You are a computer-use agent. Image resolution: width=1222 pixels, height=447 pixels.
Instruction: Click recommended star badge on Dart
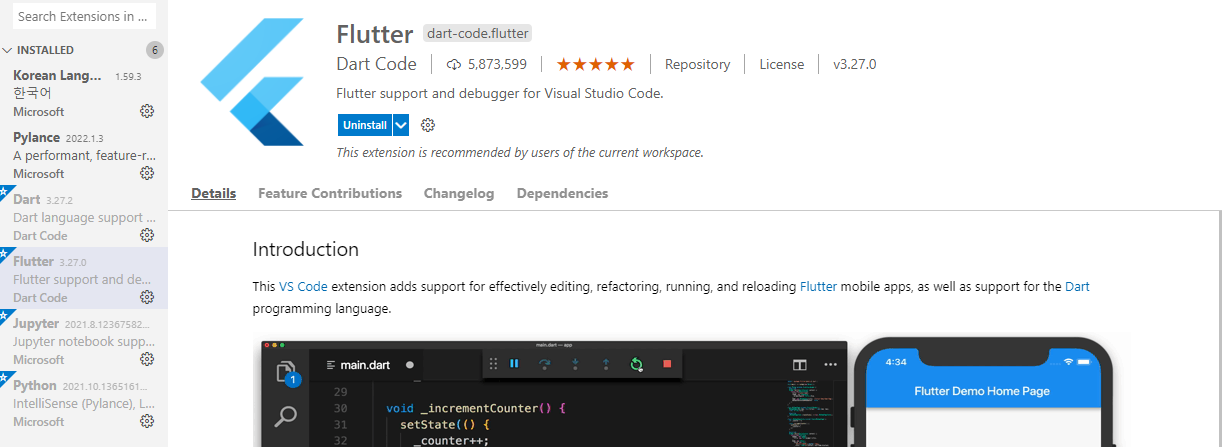pos(4,190)
